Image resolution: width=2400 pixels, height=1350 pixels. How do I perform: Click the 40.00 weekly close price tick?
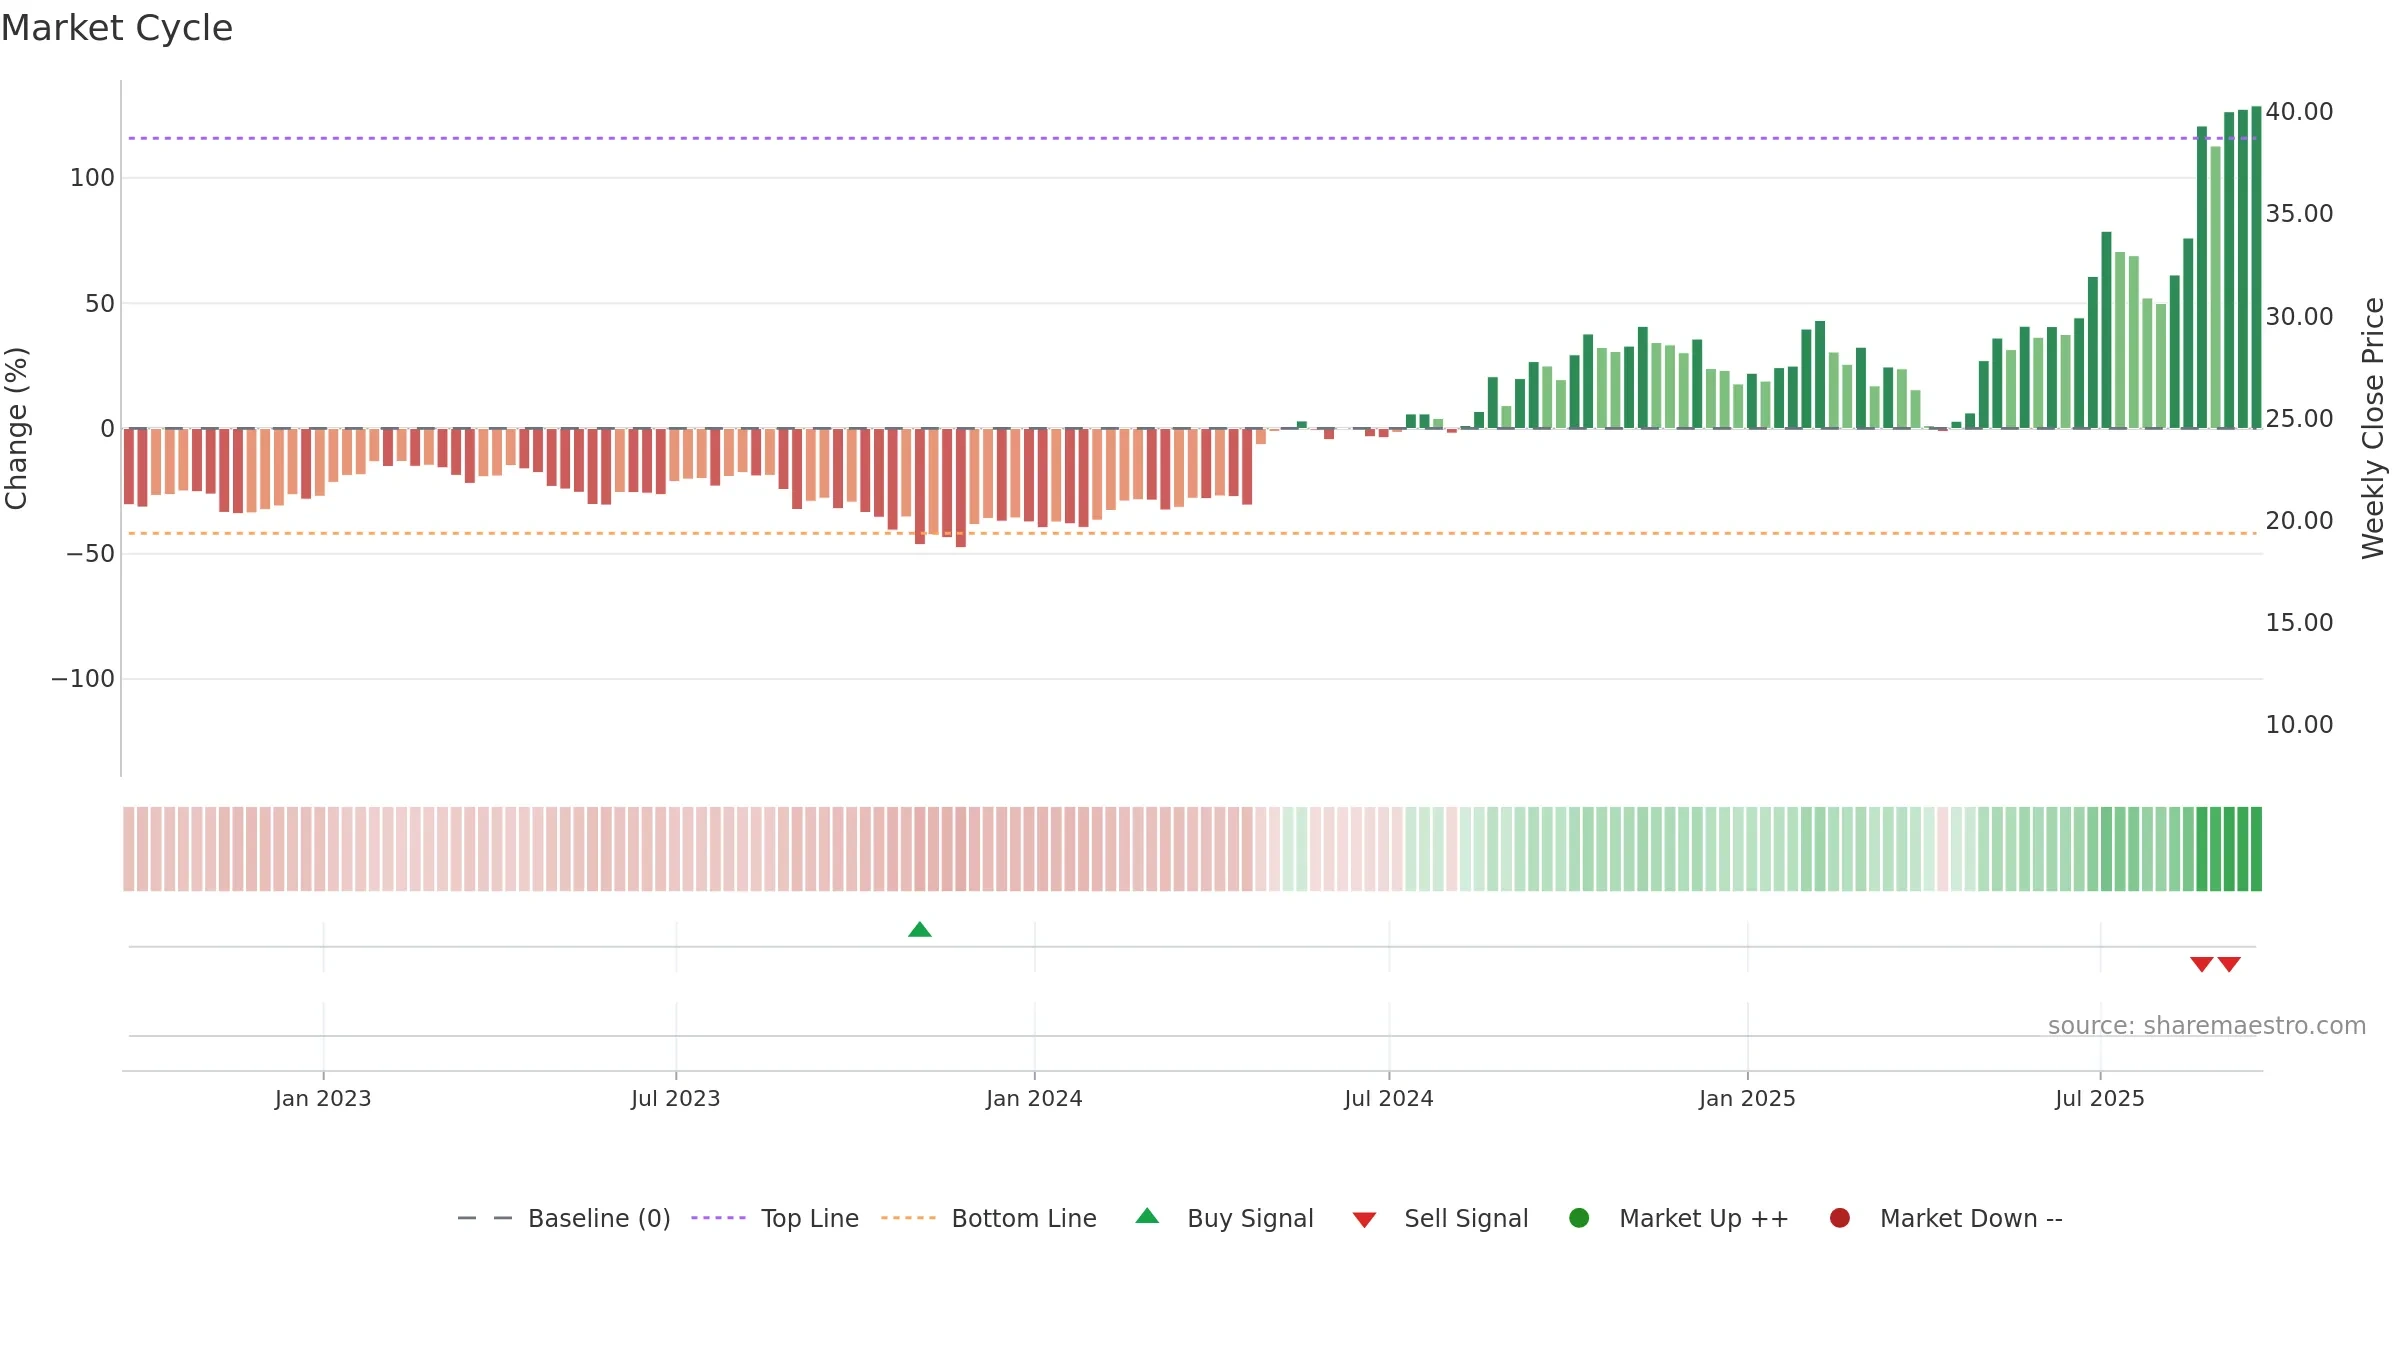pyautogui.click(x=2299, y=112)
